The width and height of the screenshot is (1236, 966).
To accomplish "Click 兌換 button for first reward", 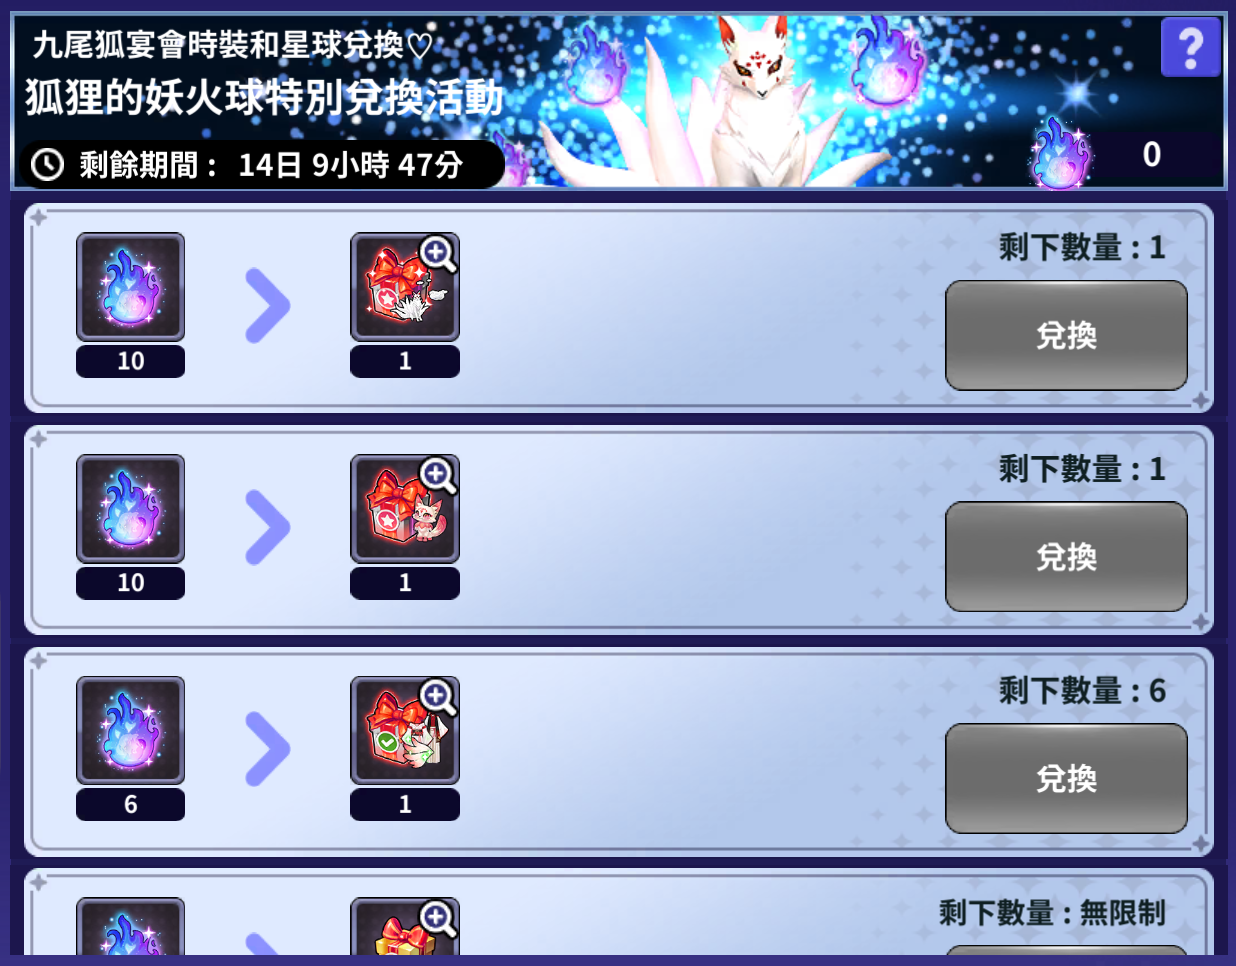I will pos(1066,335).
